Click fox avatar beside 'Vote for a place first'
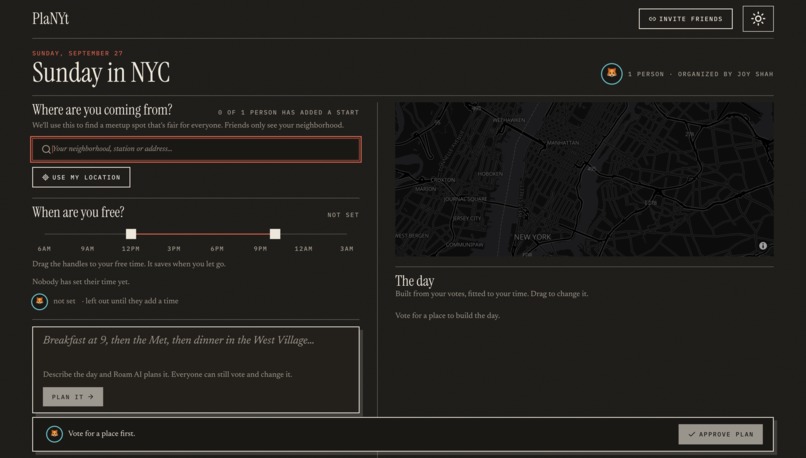This screenshot has height=458, width=806. click(x=54, y=434)
